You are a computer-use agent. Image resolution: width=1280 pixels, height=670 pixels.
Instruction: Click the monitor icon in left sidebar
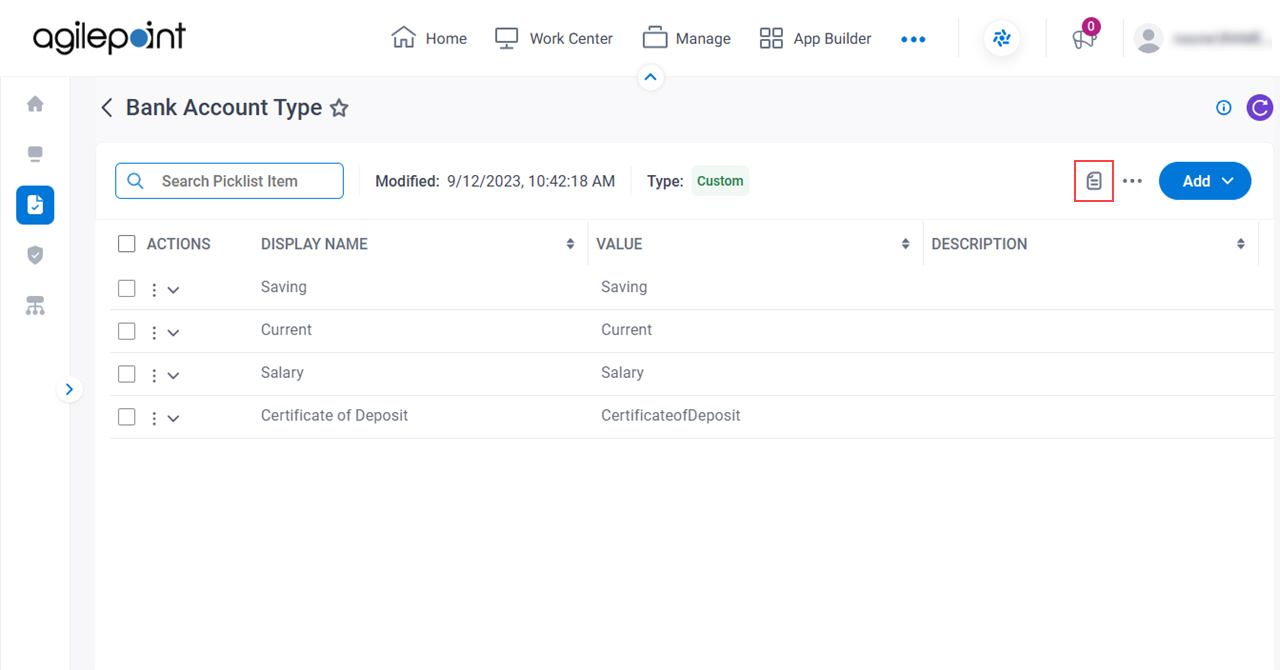click(x=35, y=154)
